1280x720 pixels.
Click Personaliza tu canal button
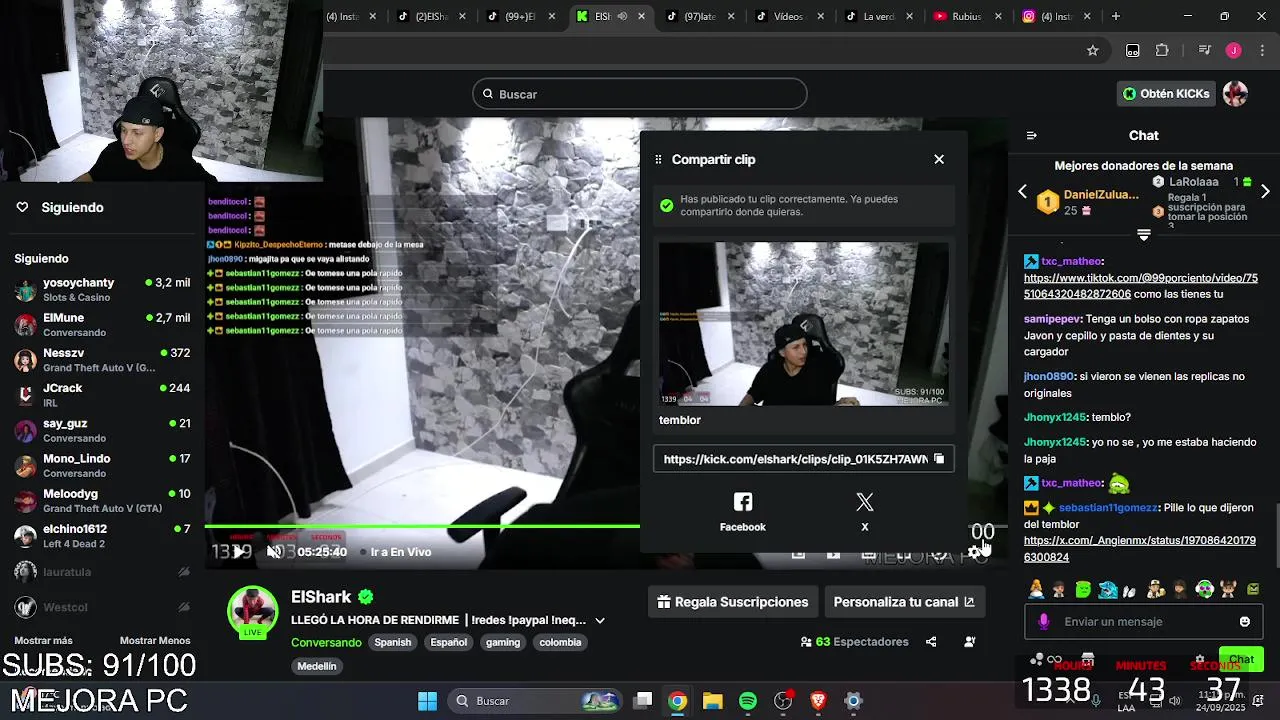904,602
